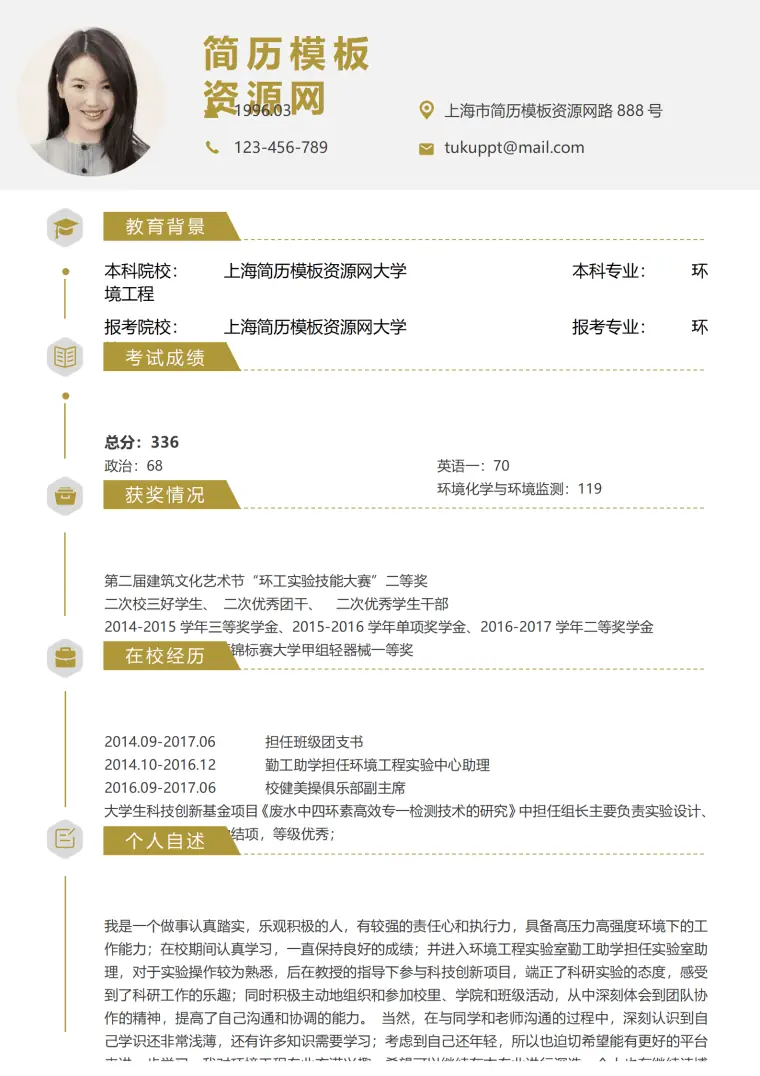Click the phone handset icon
The image size is (760, 1076).
point(213,147)
